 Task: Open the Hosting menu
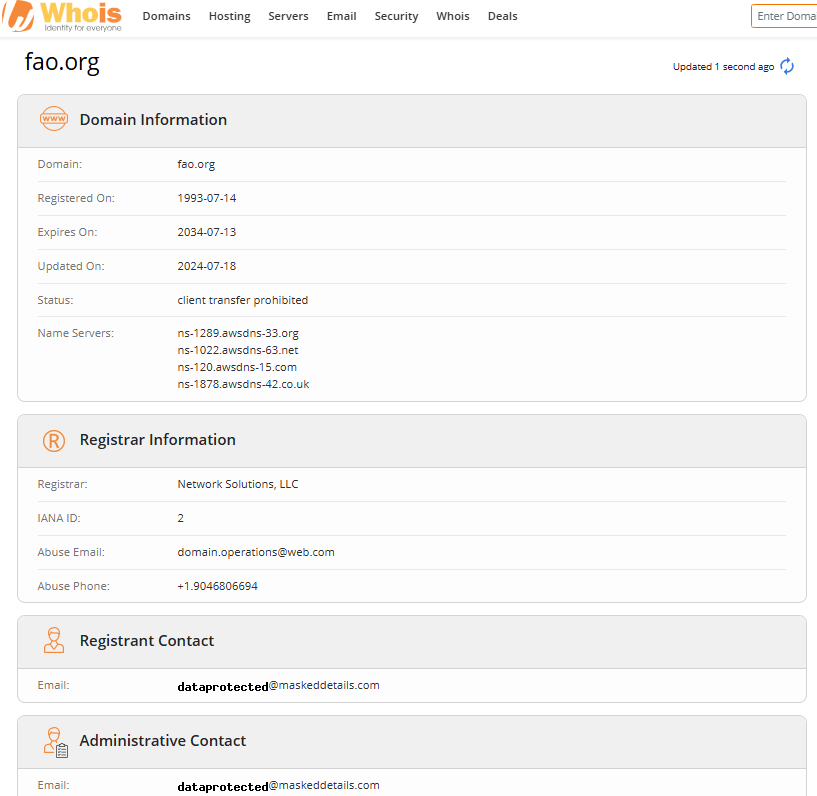(230, 16)
